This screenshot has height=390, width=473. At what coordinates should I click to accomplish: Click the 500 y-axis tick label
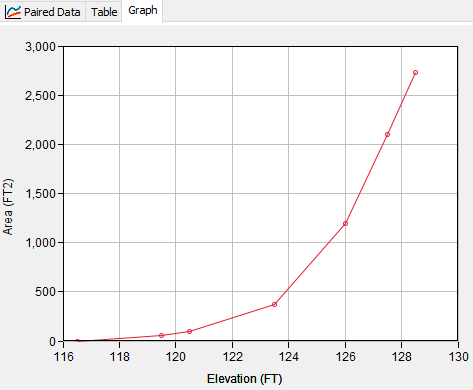[x=45, y=292]
